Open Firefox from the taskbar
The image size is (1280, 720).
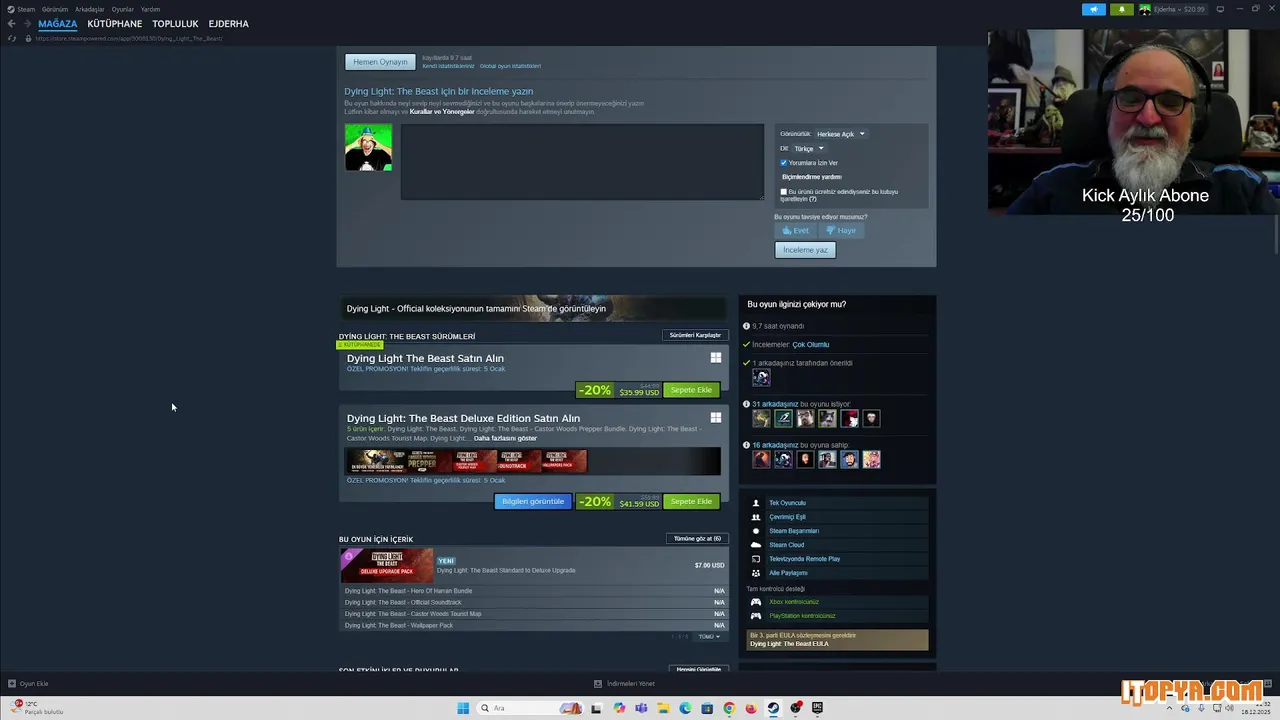(x=751, y=708)
